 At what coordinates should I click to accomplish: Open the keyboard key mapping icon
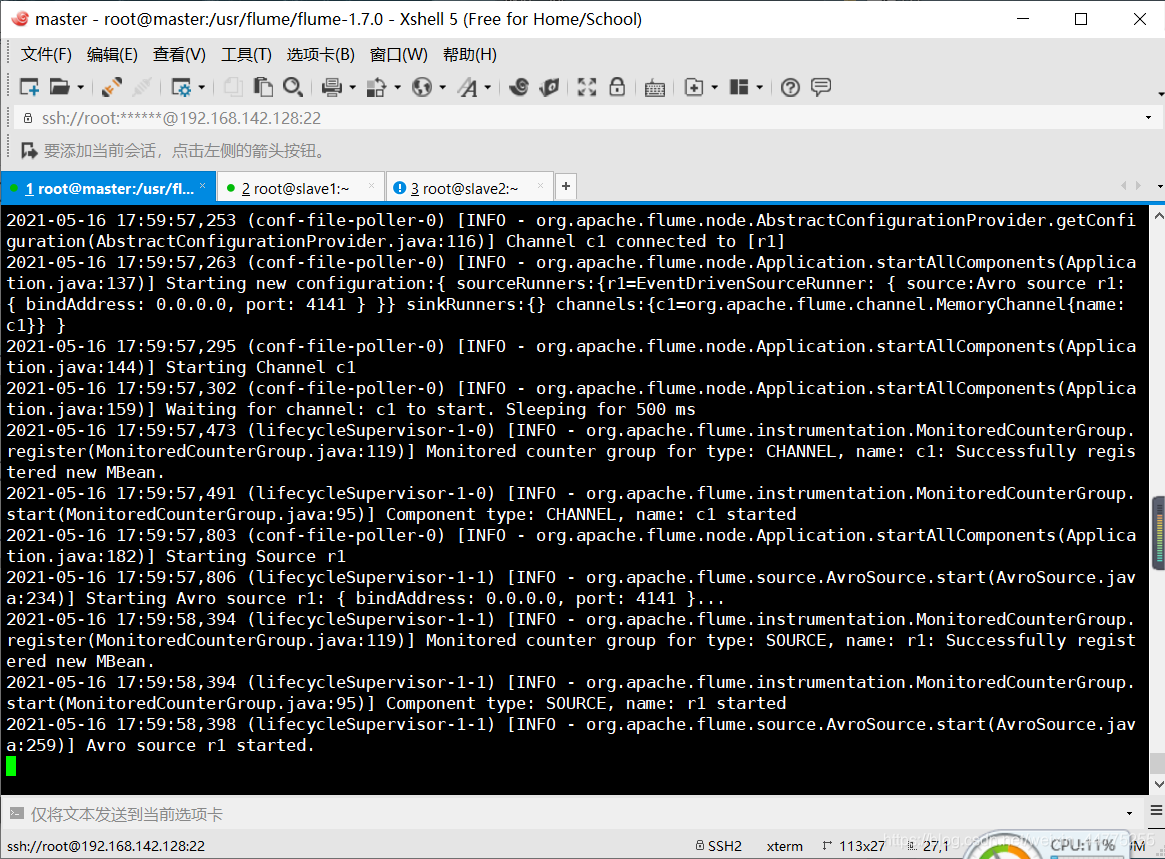655,88
